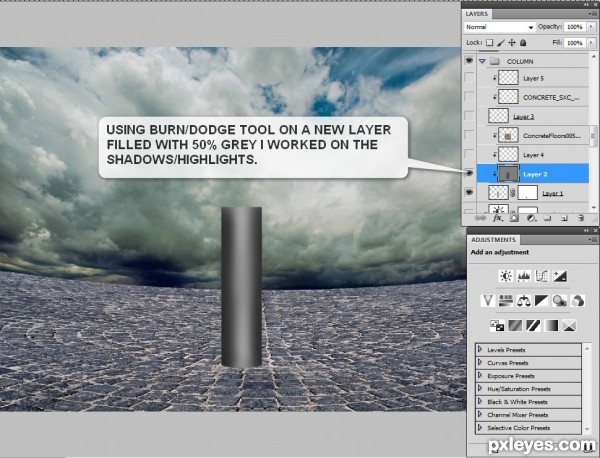Expand Selective Color Presets
600x458 pixels.
(480, 427)
